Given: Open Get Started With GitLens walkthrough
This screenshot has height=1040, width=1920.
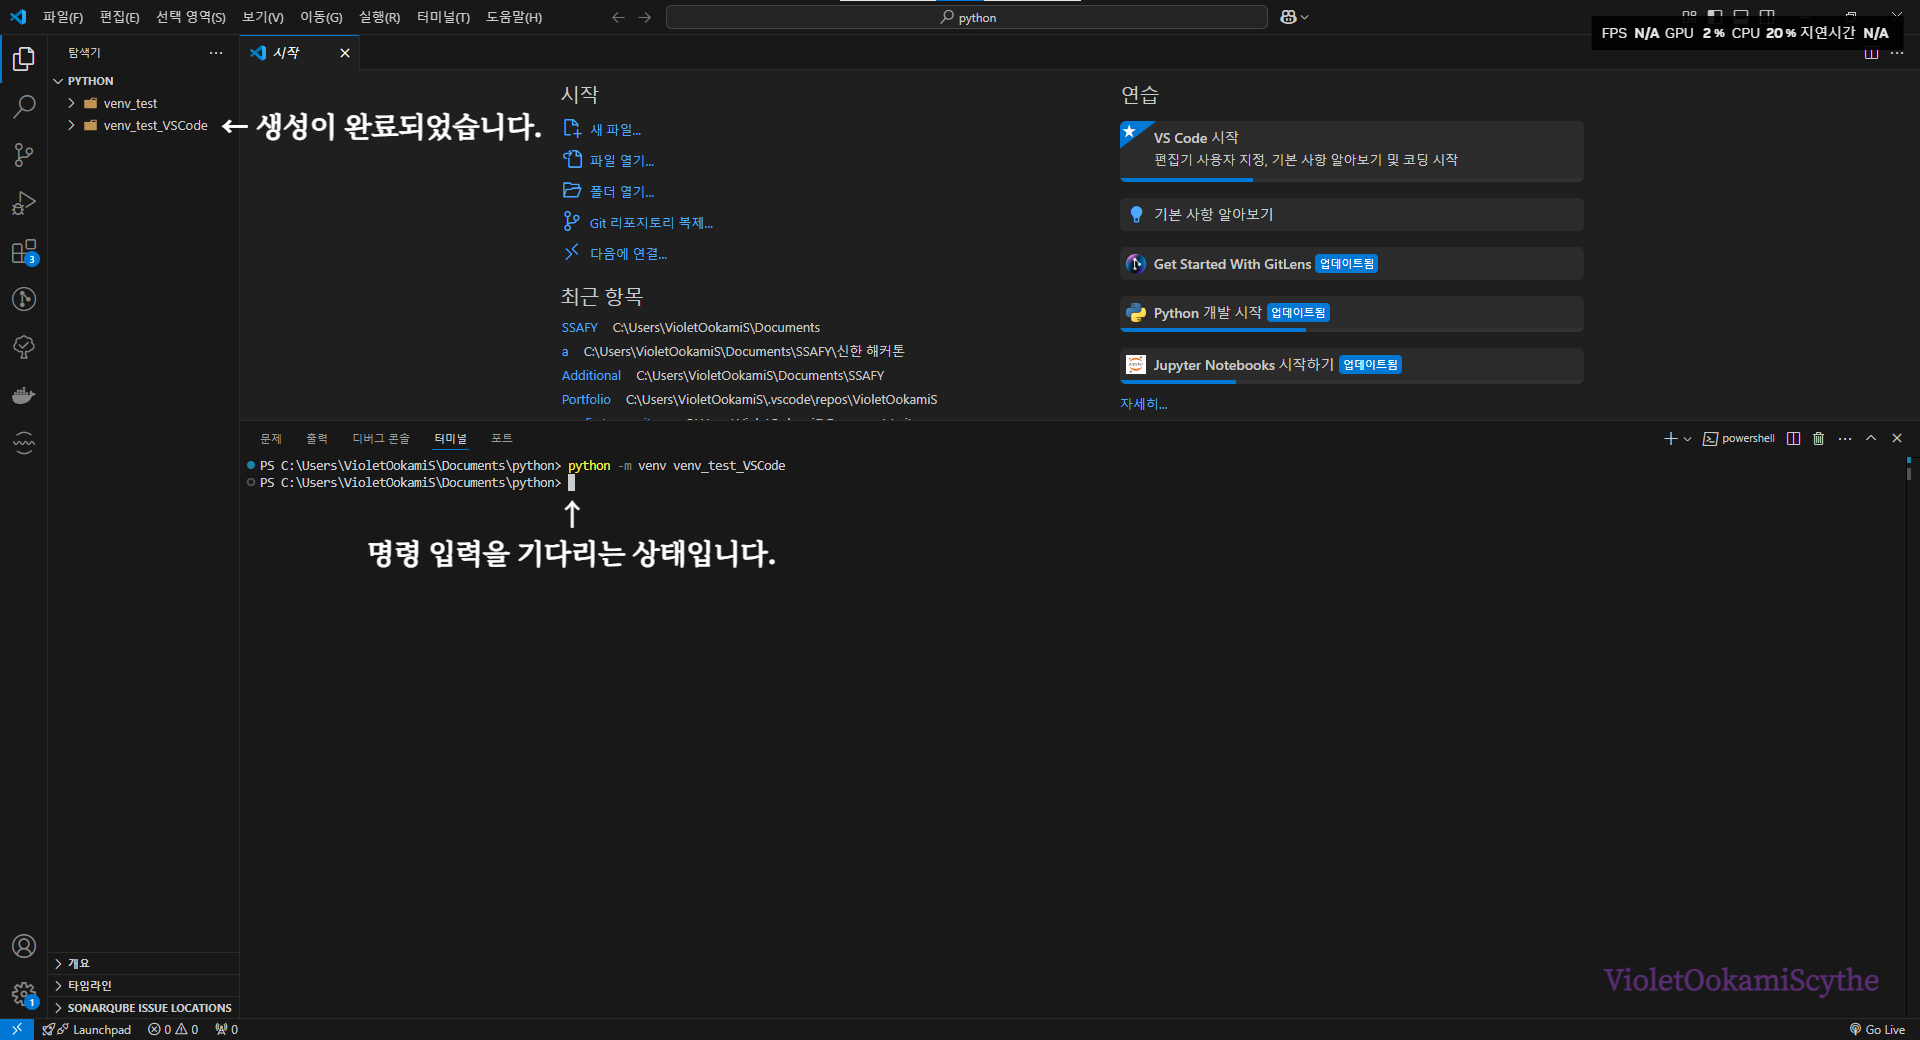Looking at the screenshot, I should [1352, 264].
